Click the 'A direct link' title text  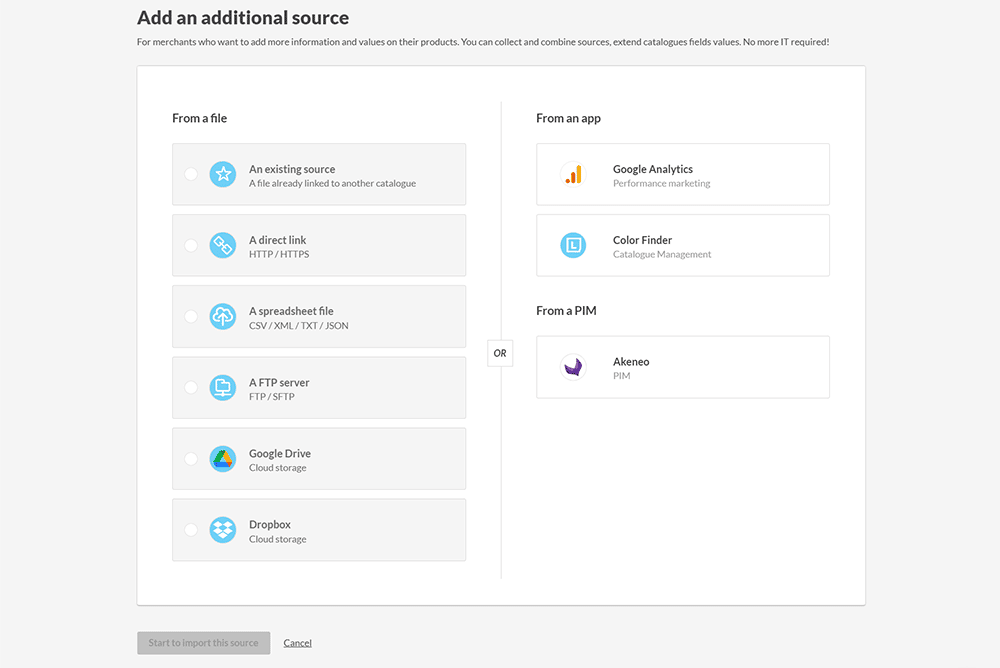point(277,240)
